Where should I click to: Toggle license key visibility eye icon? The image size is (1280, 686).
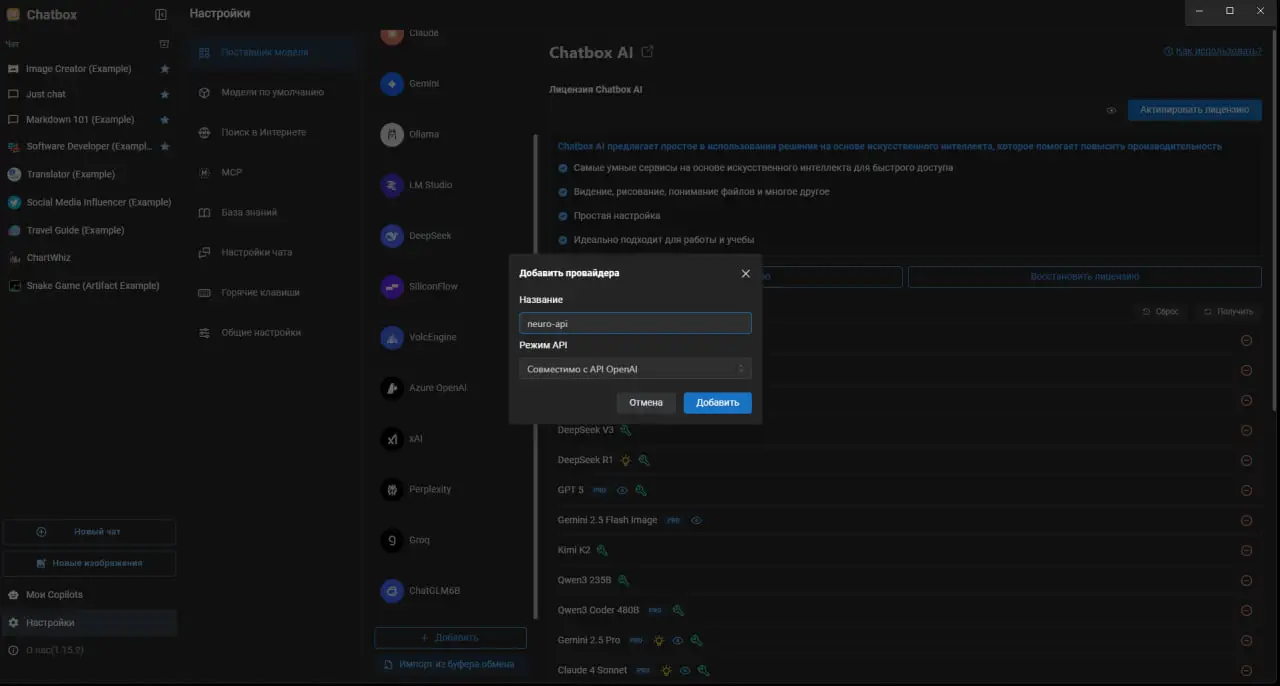coord(1111,111)
